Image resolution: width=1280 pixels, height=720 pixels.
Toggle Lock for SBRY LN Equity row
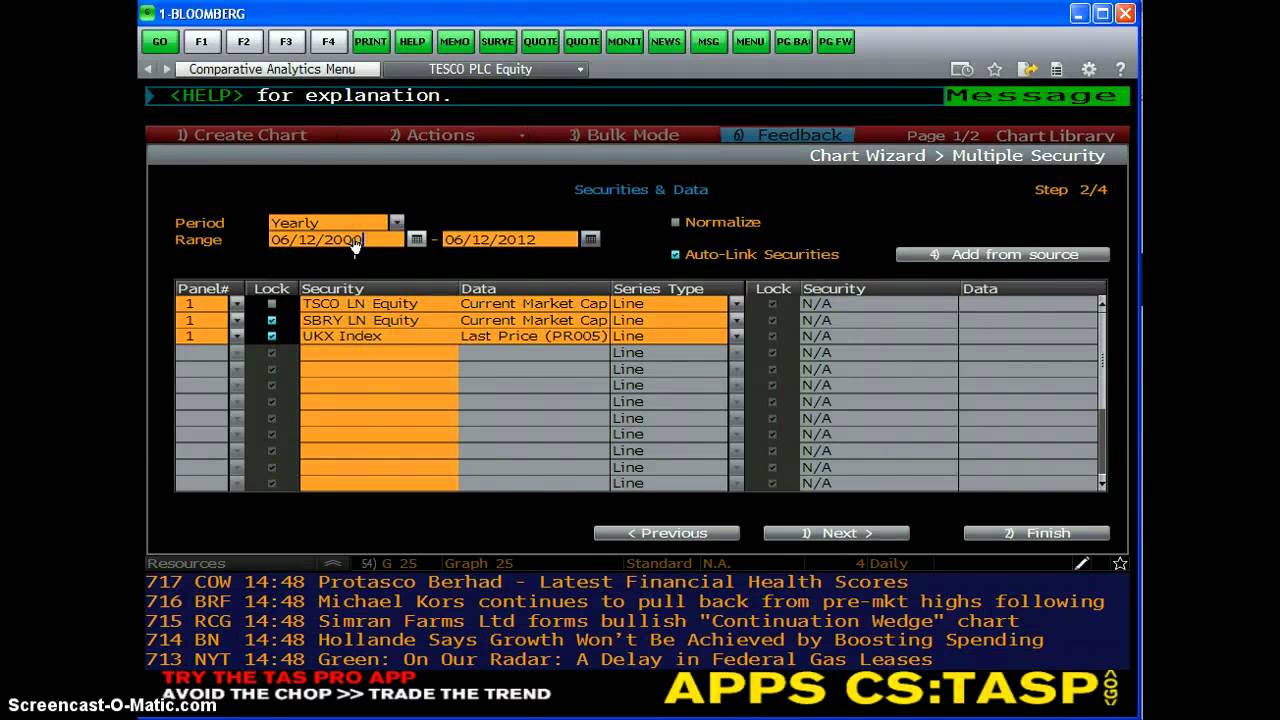[x=272, y=320]
